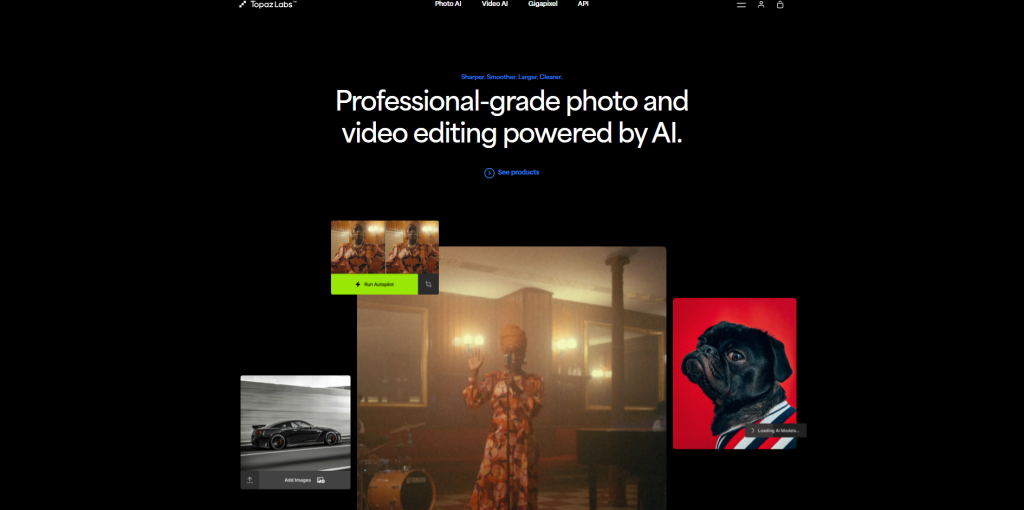Click the upload arrow icon under car photo
The image size is (1024, 510).
click(x=249, y=480)
